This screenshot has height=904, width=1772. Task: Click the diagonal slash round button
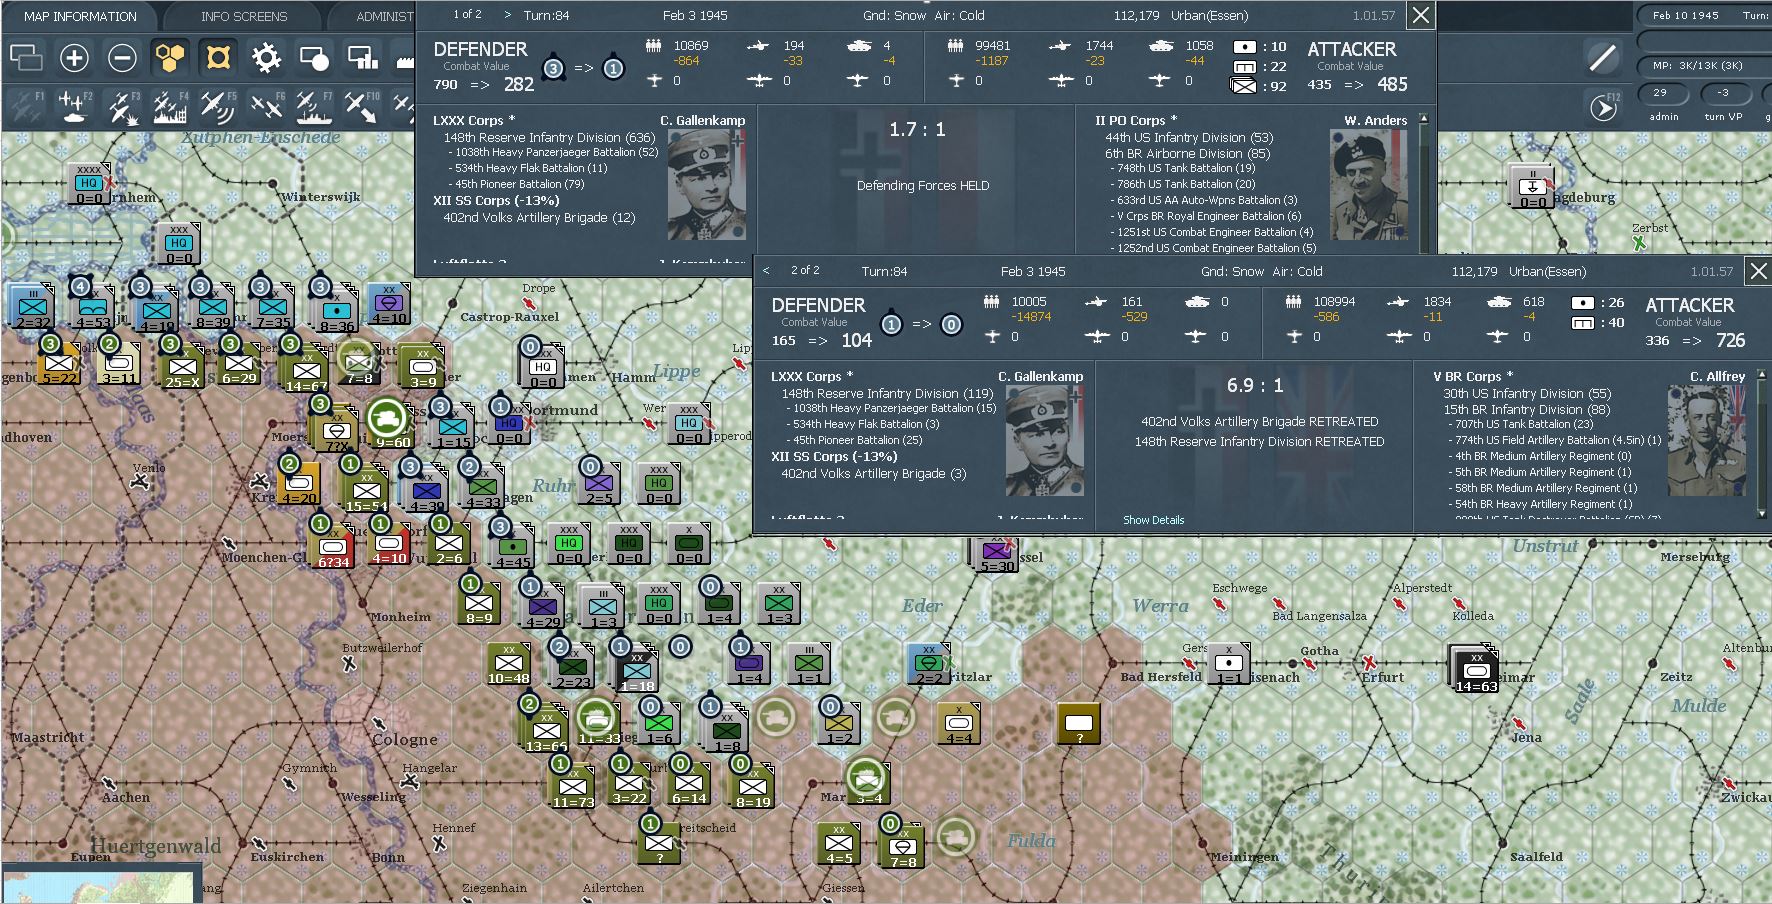pyautogui.click(x=1603, y=58)
